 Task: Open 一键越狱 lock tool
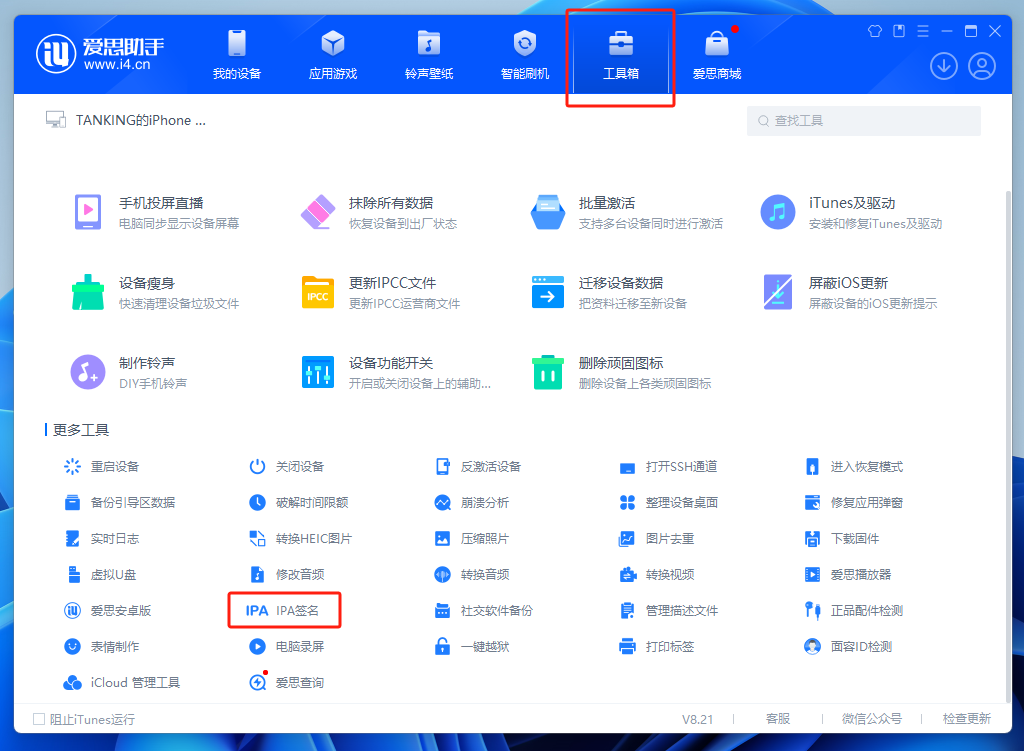(x=472, y=646)
